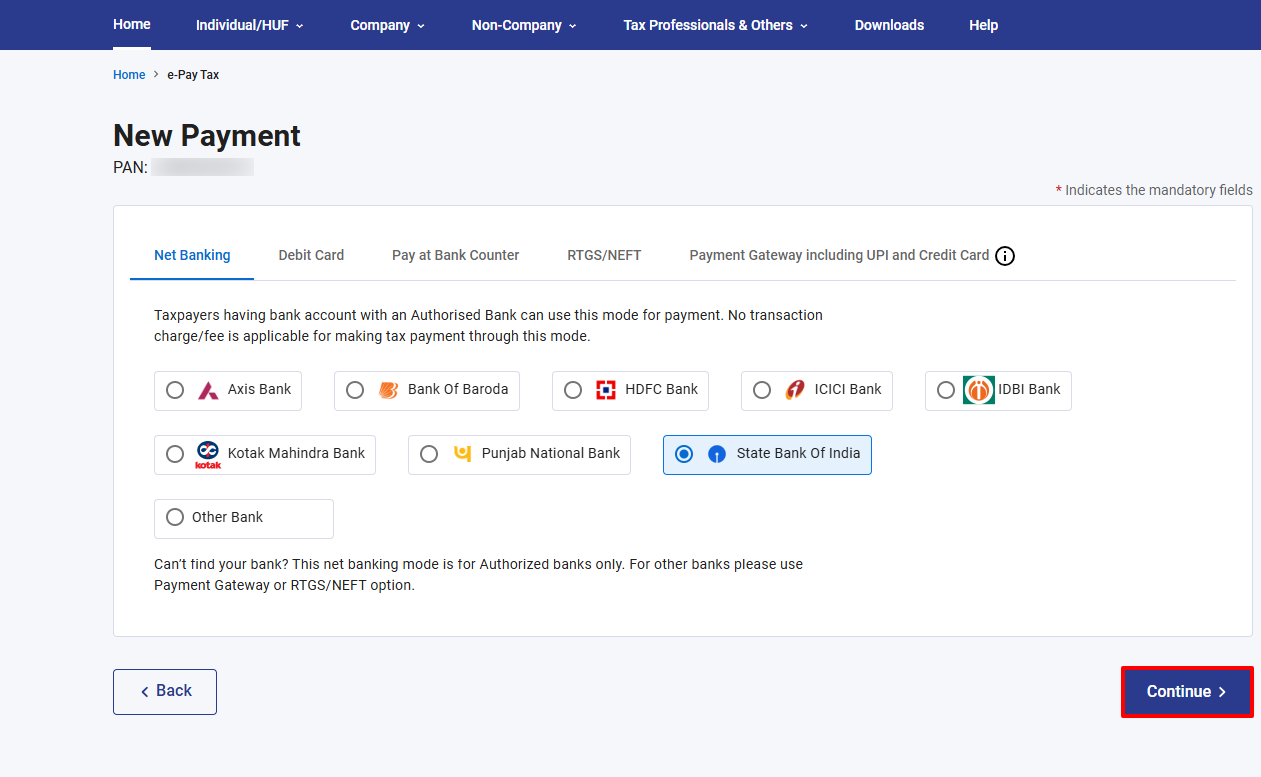Click the Back button
The image size is (1261, 777).
(165, 692)
